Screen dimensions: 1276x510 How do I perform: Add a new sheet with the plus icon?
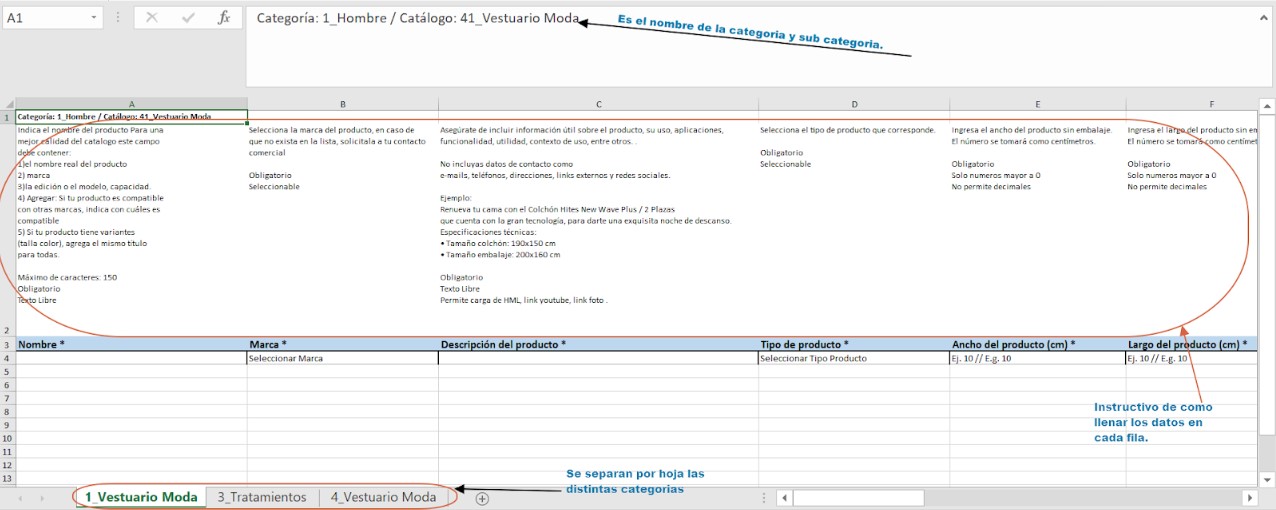[482, 498]
